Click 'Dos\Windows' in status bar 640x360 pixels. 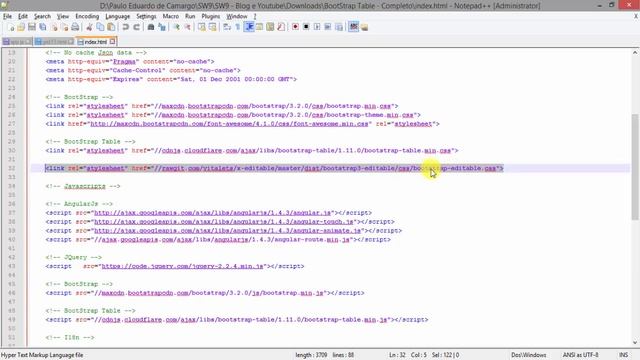click(x=529, y=355)
